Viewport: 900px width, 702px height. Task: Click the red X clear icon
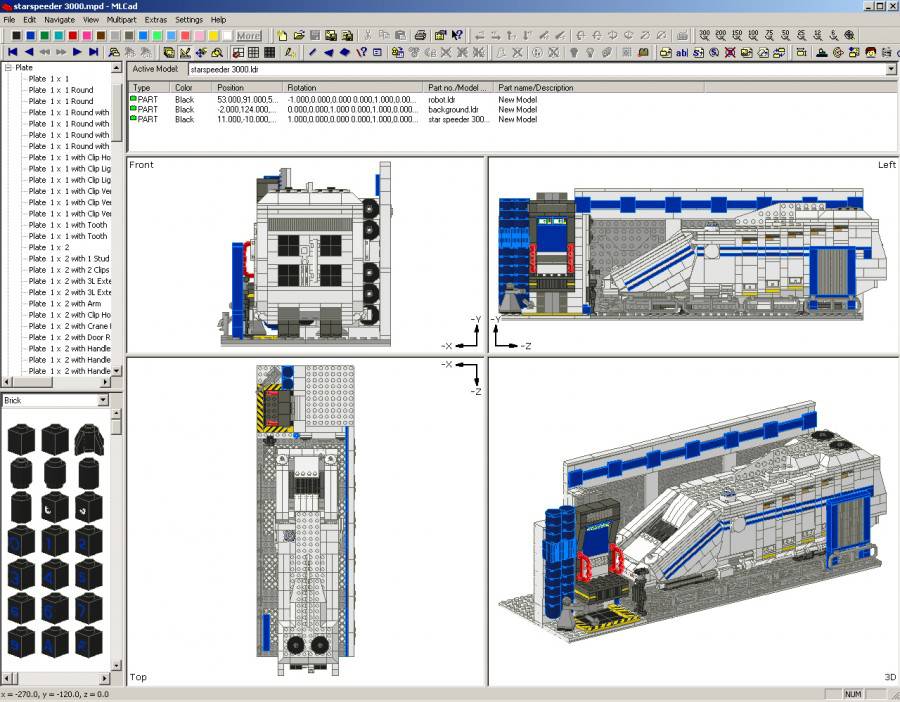[x=730, y=52]
